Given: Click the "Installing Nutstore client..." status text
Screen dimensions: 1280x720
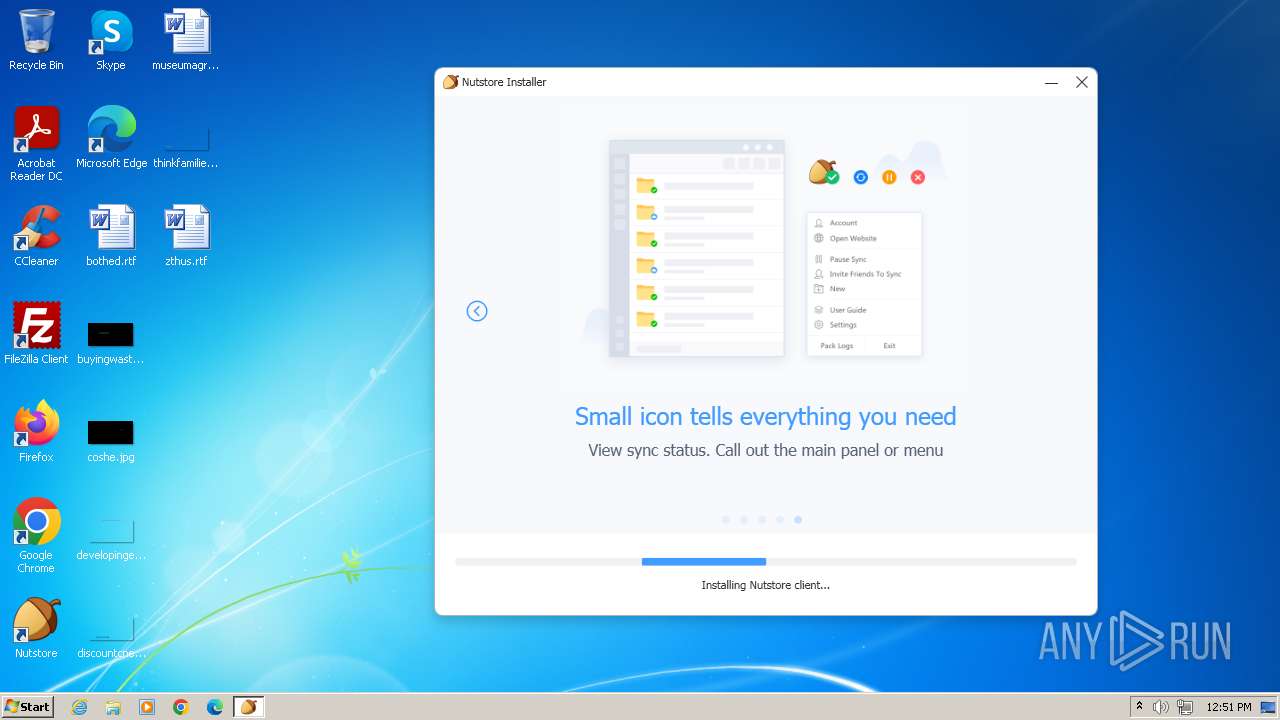Looking at the screenshot, I should click(x=766, y=585).
